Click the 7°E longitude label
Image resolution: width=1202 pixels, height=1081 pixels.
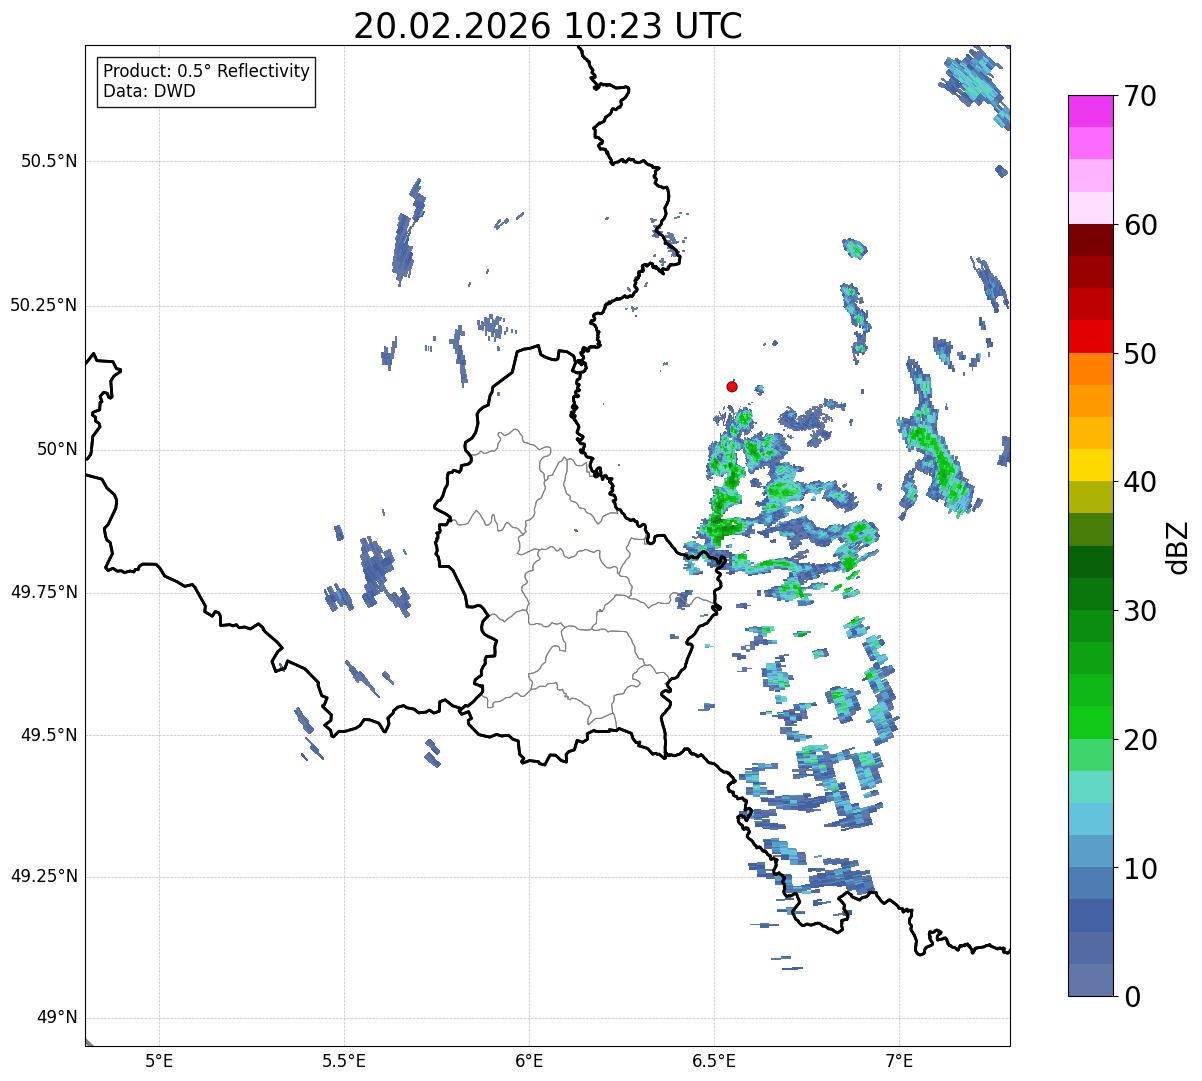(x=899, y=1060)
